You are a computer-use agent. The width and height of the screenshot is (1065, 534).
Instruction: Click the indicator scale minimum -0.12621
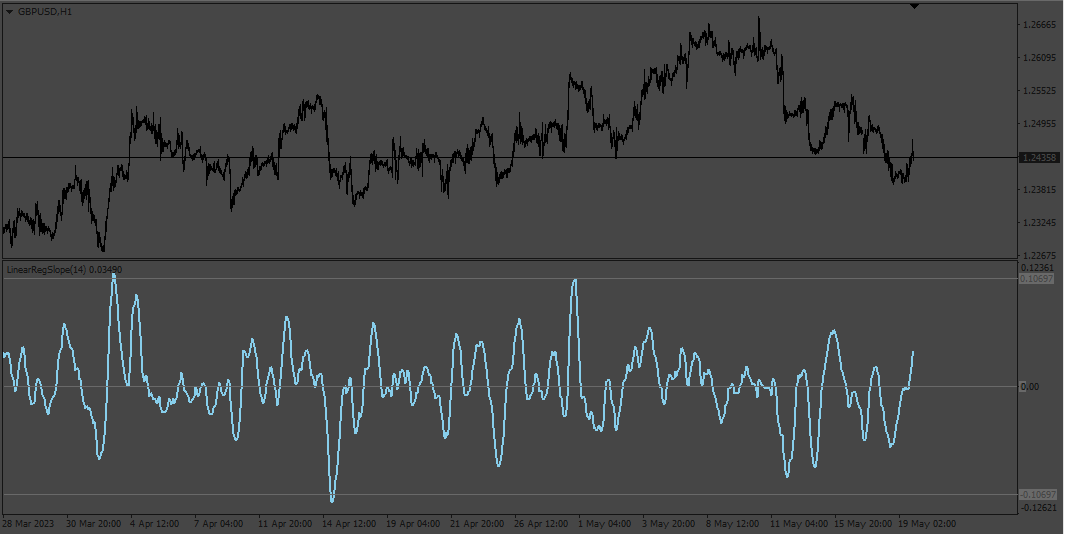[1039, 508]
